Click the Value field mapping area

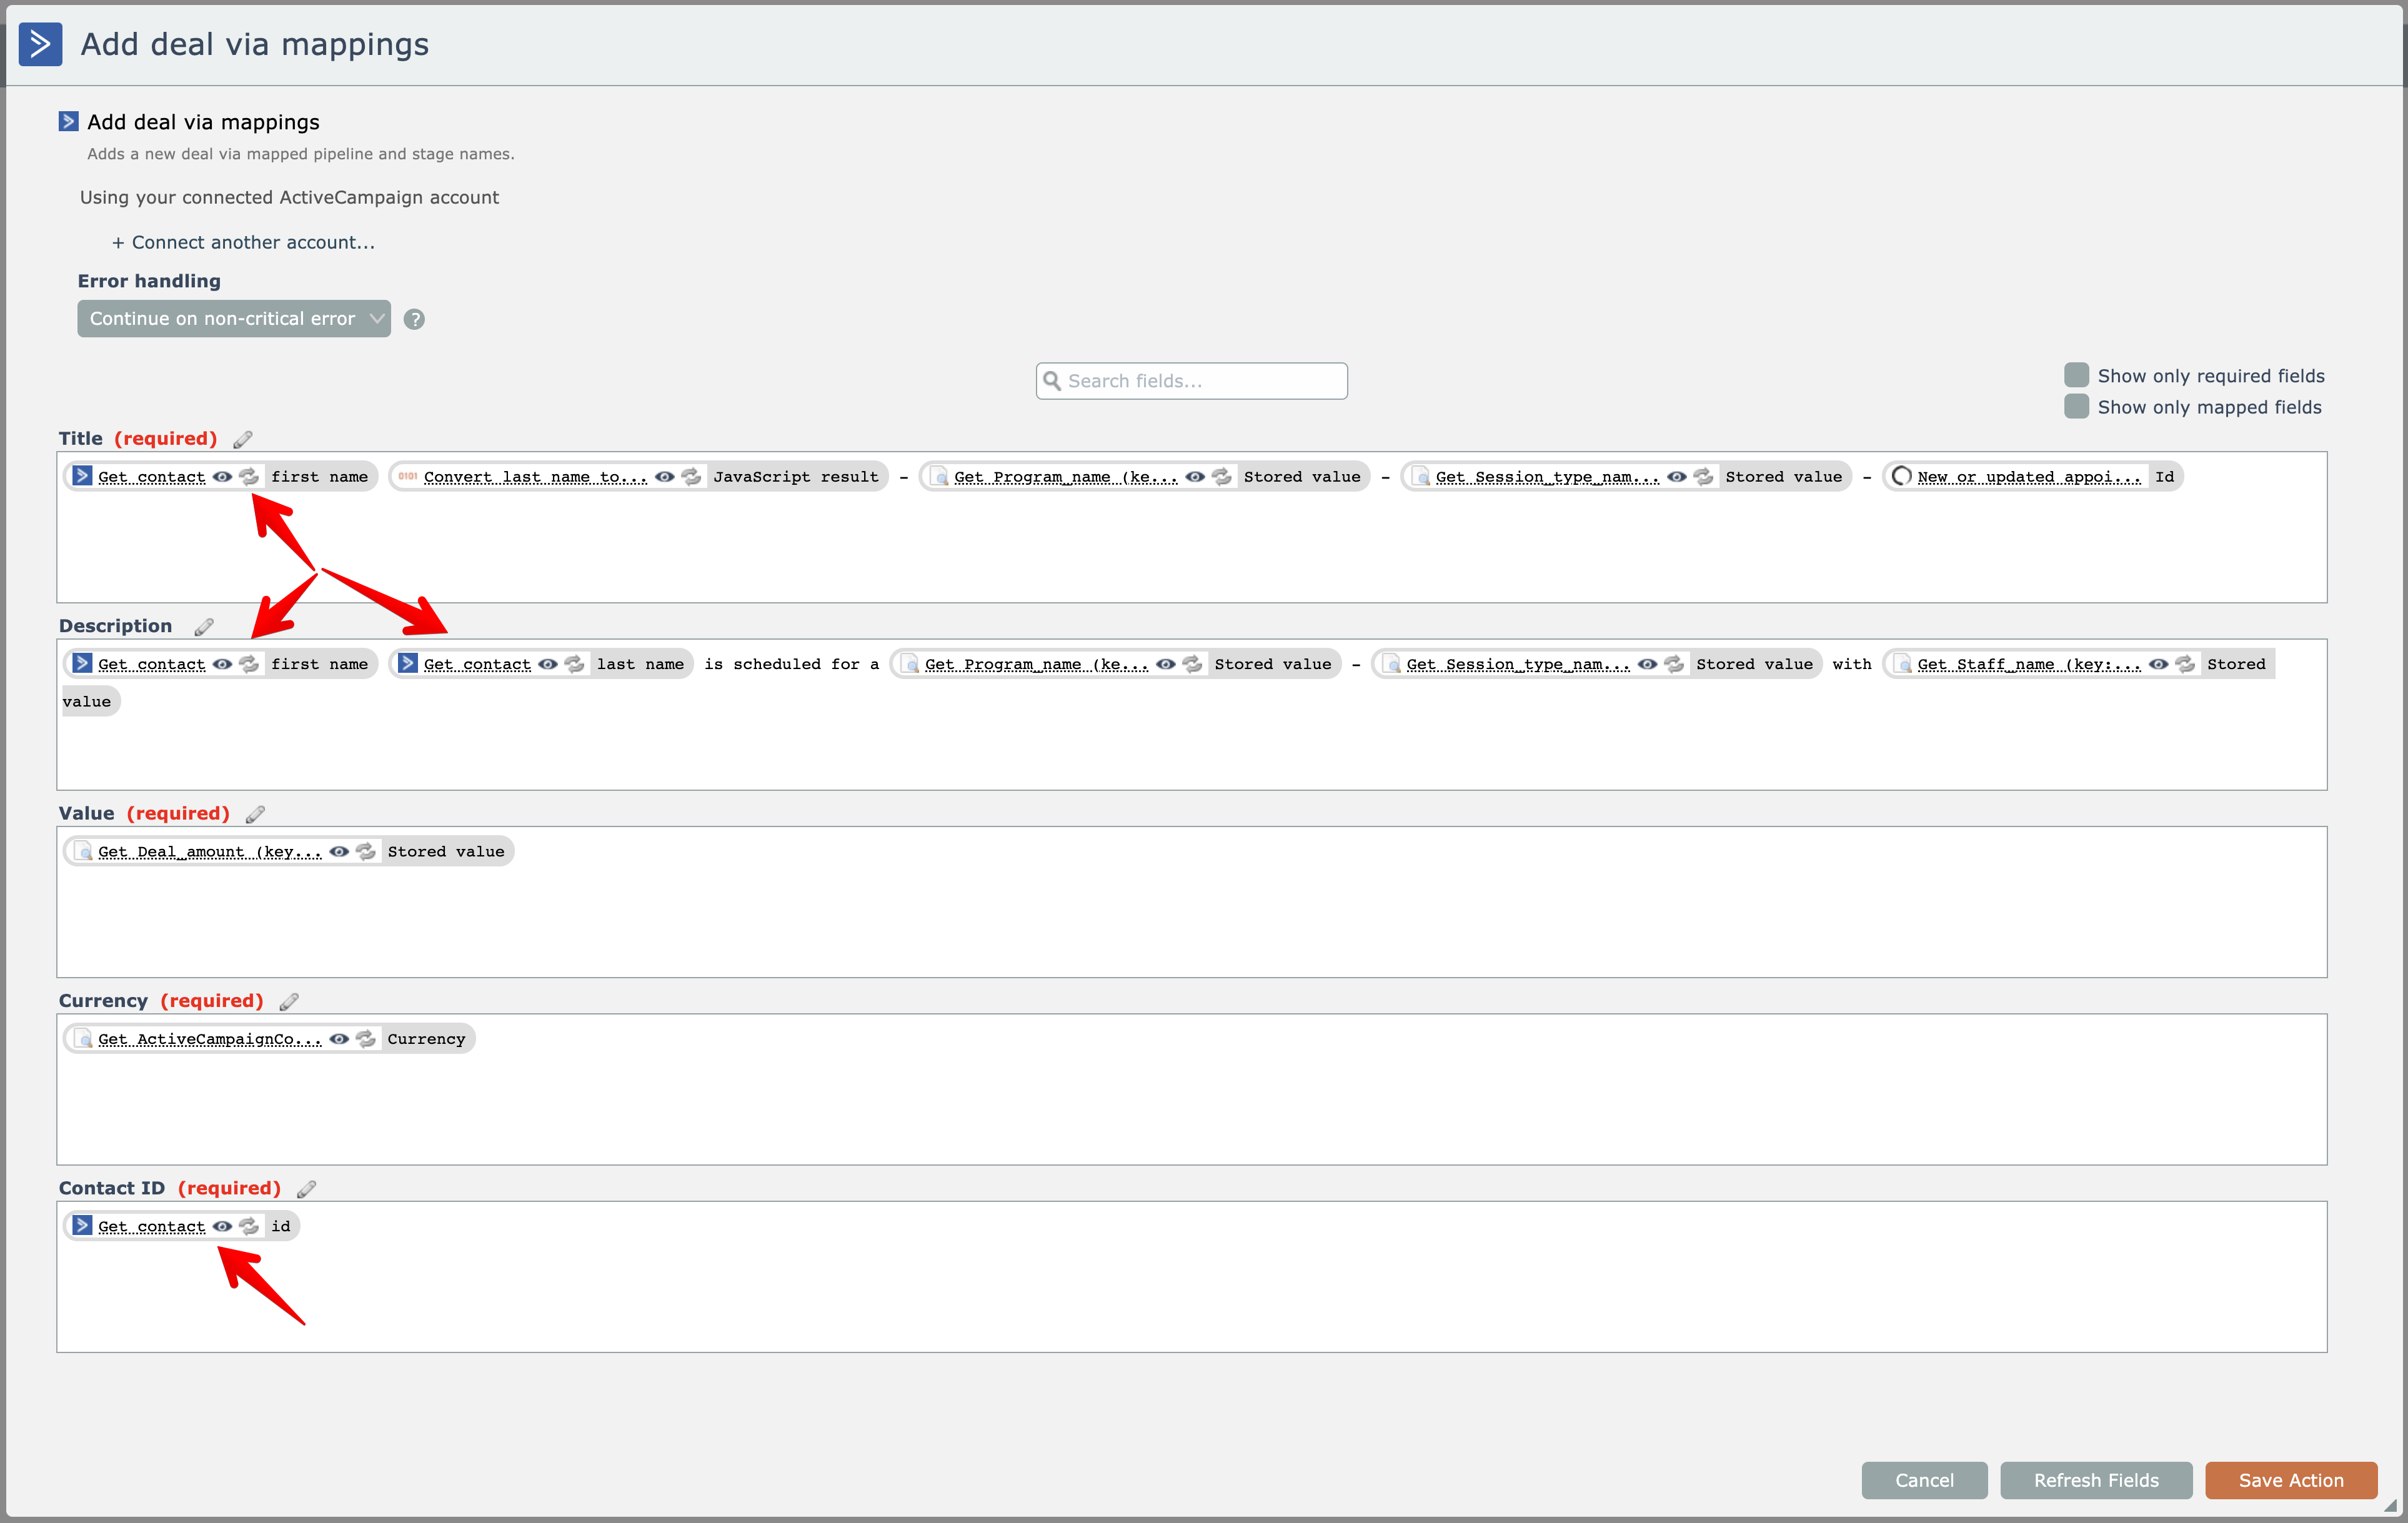point(1190,920)
